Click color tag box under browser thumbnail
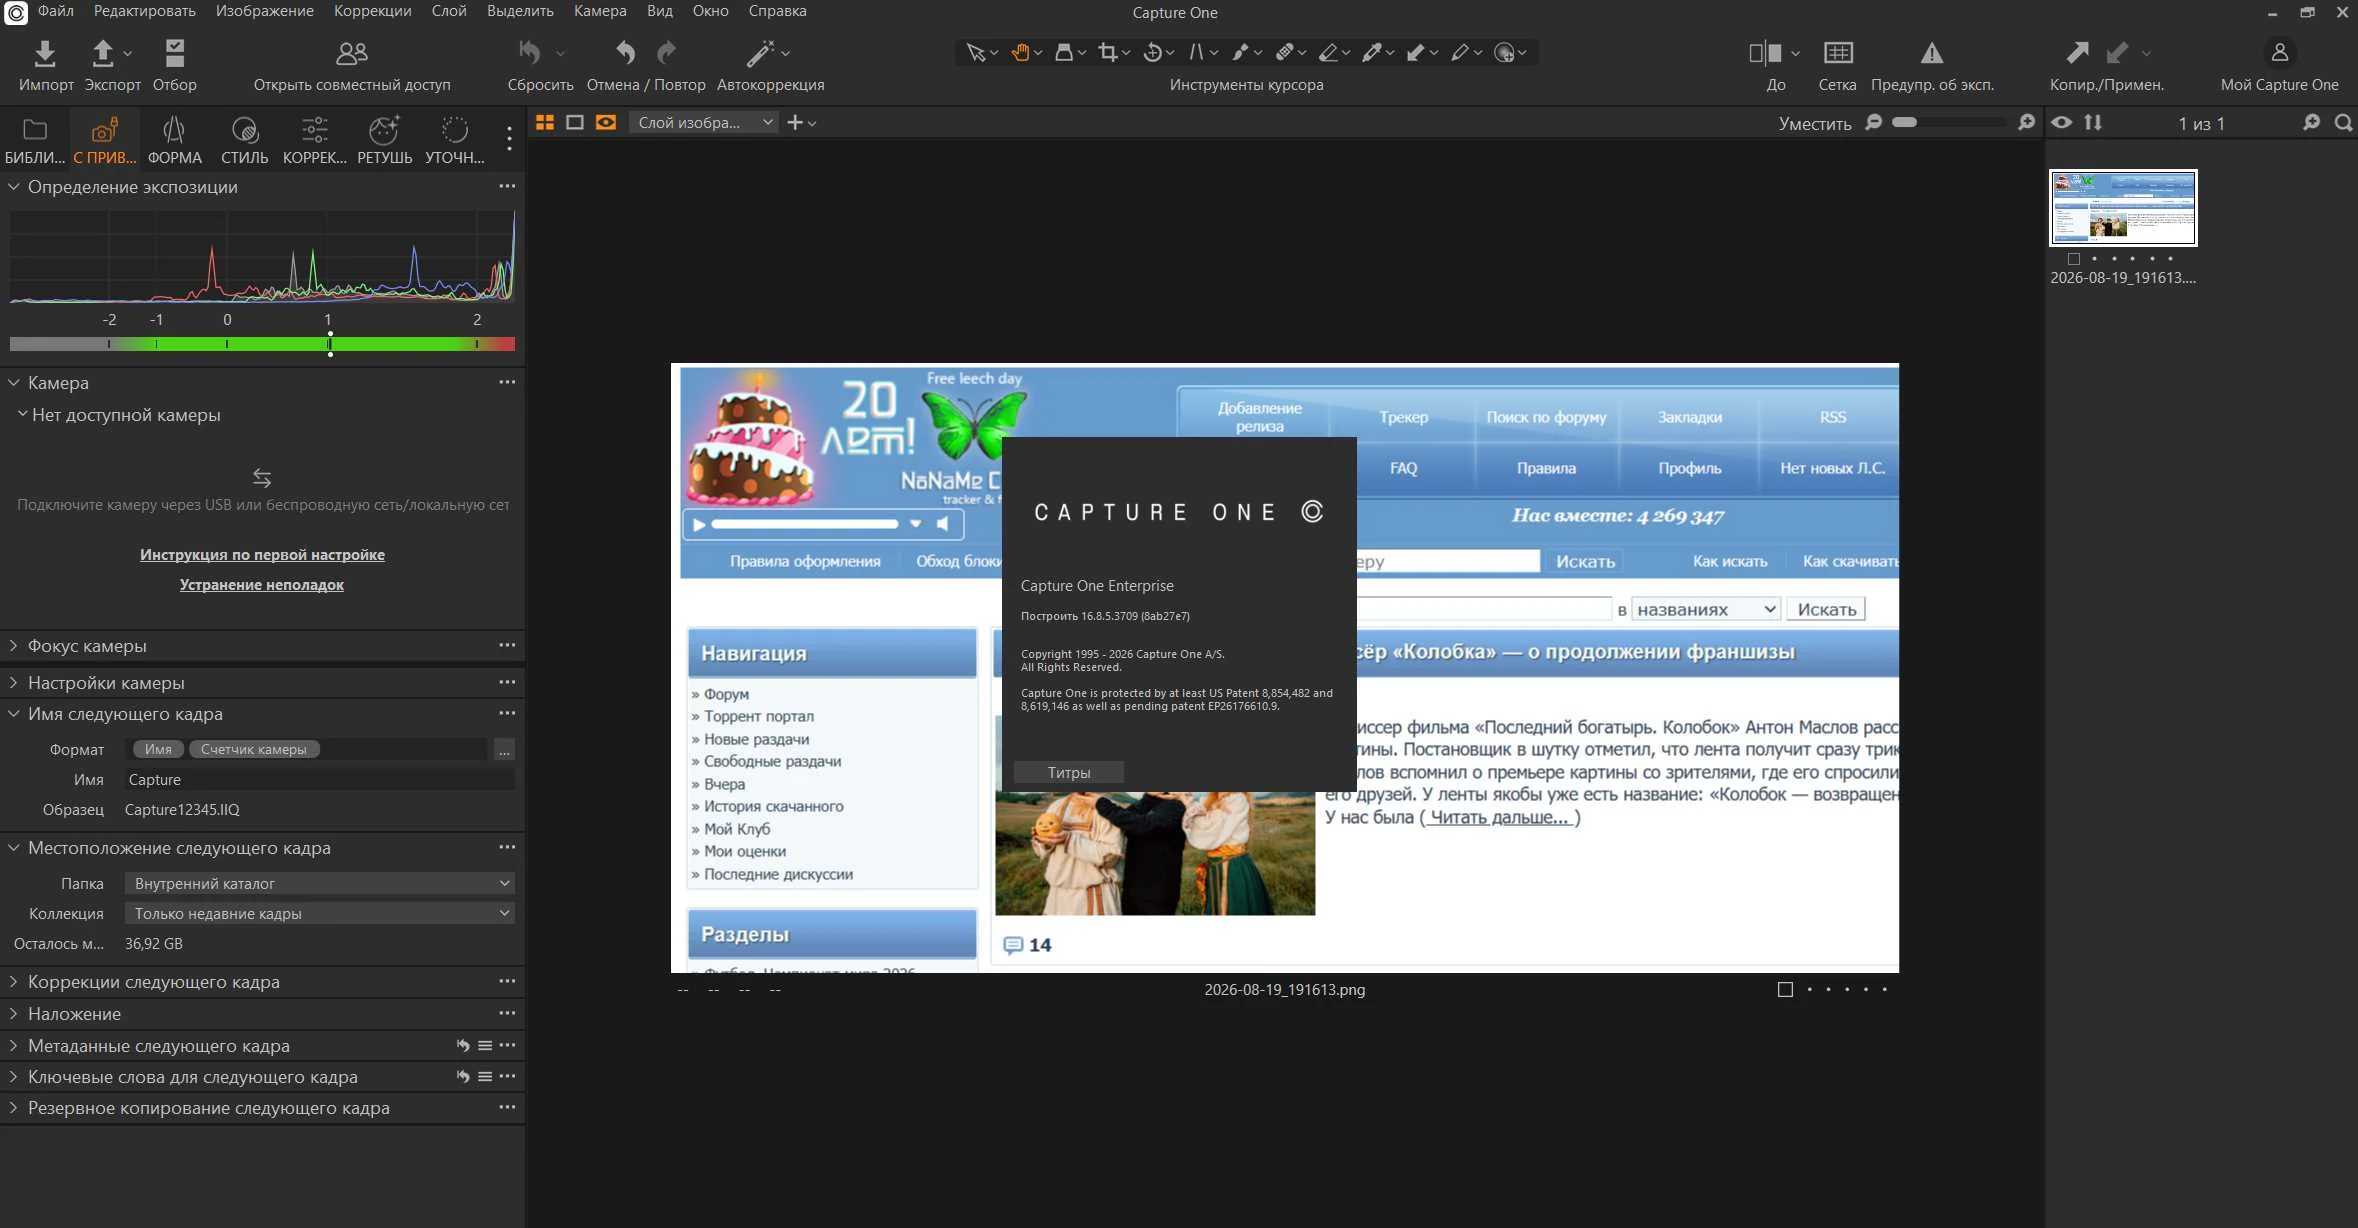This screenshot has height=1228, width=2358. [2074, 259]
